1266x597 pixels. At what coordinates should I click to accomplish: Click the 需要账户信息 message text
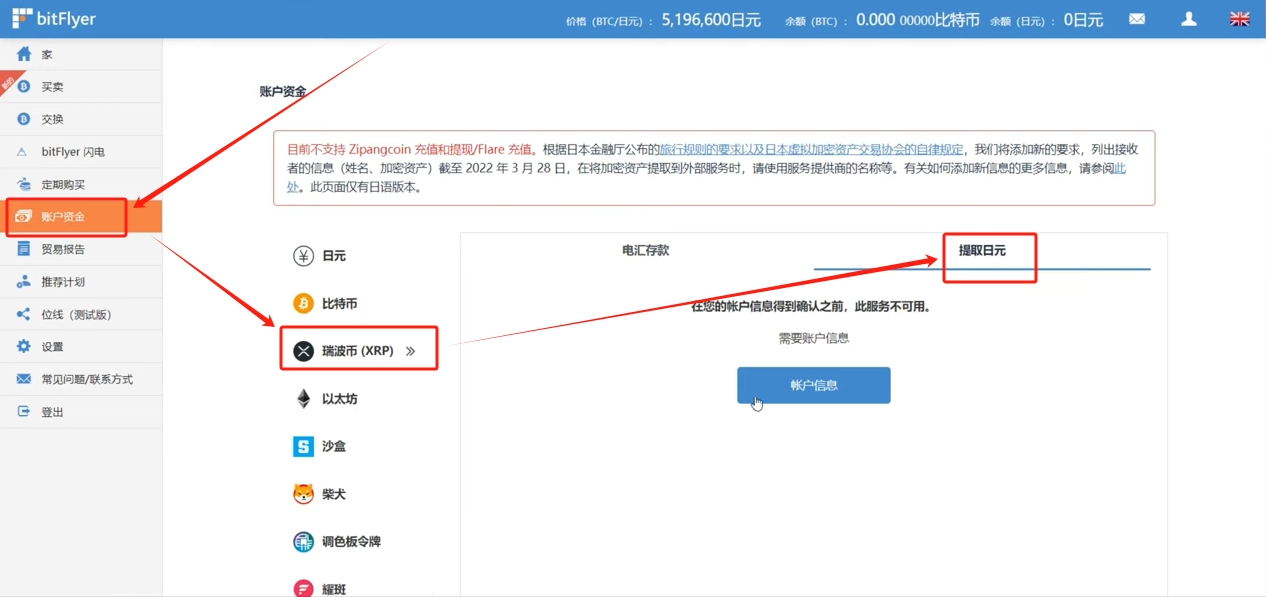pyautogui.click(x=814, y=338)
